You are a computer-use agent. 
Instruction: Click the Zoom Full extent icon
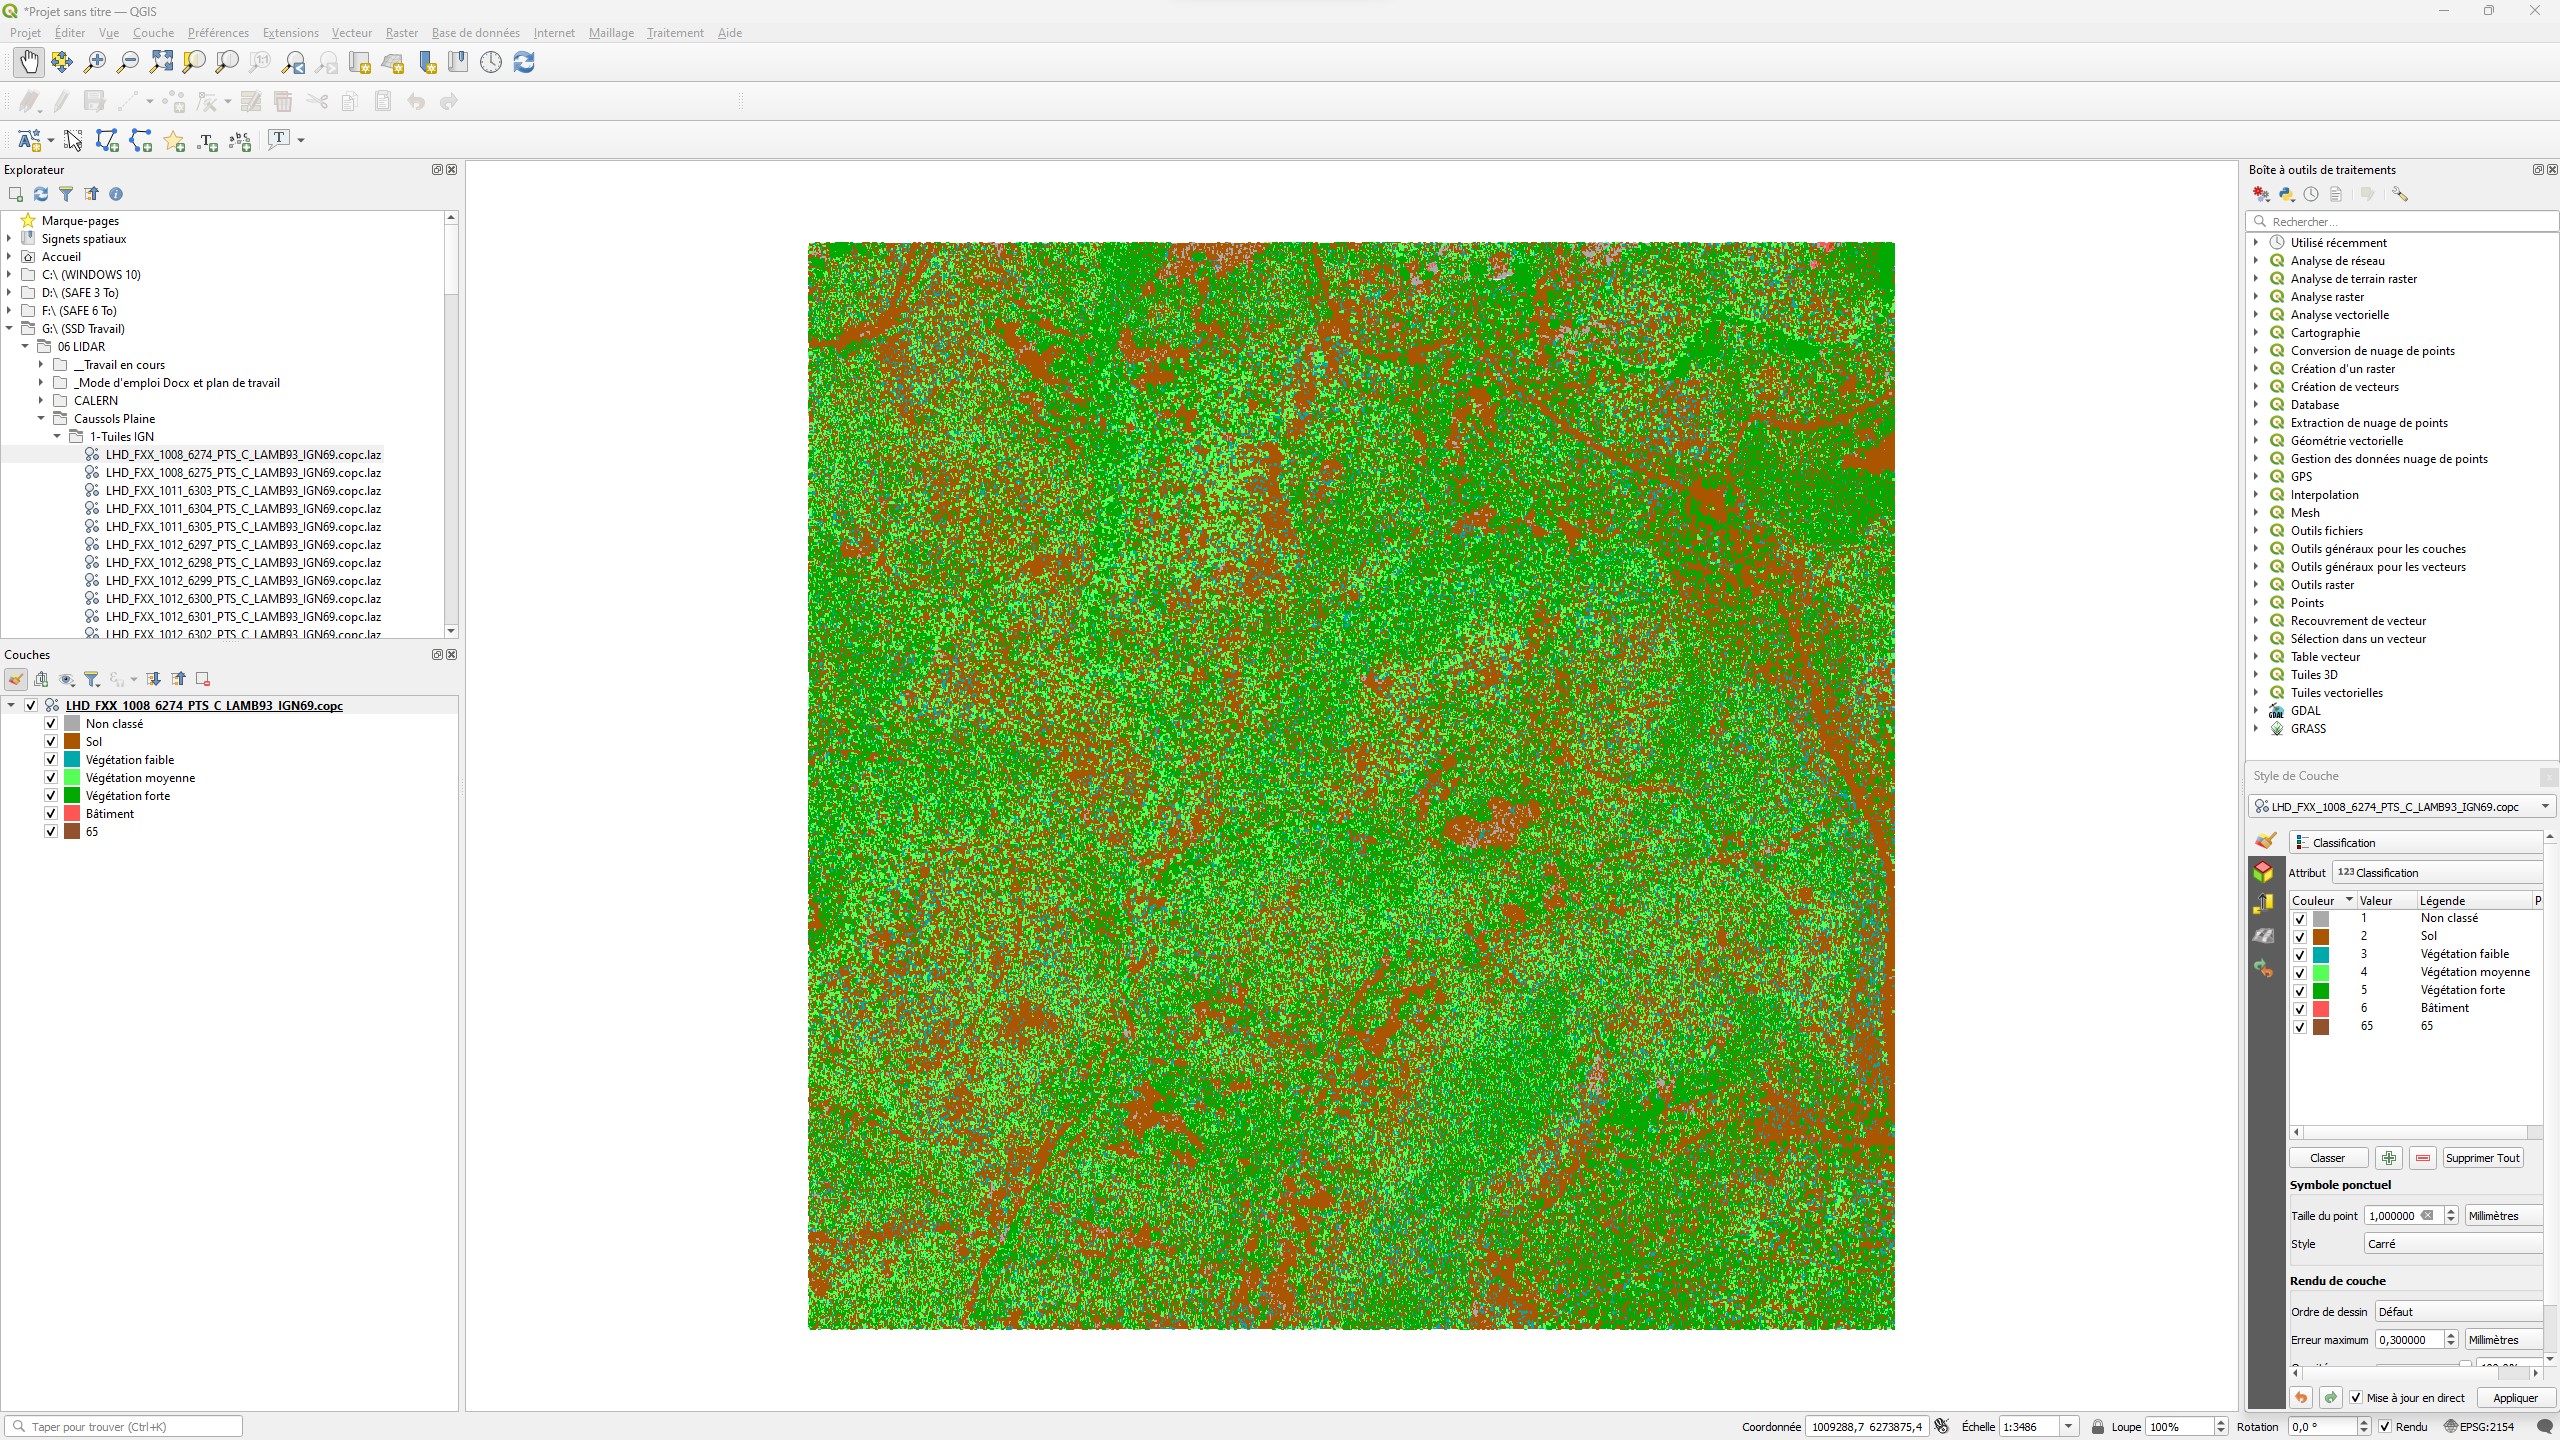coord(161,62)
